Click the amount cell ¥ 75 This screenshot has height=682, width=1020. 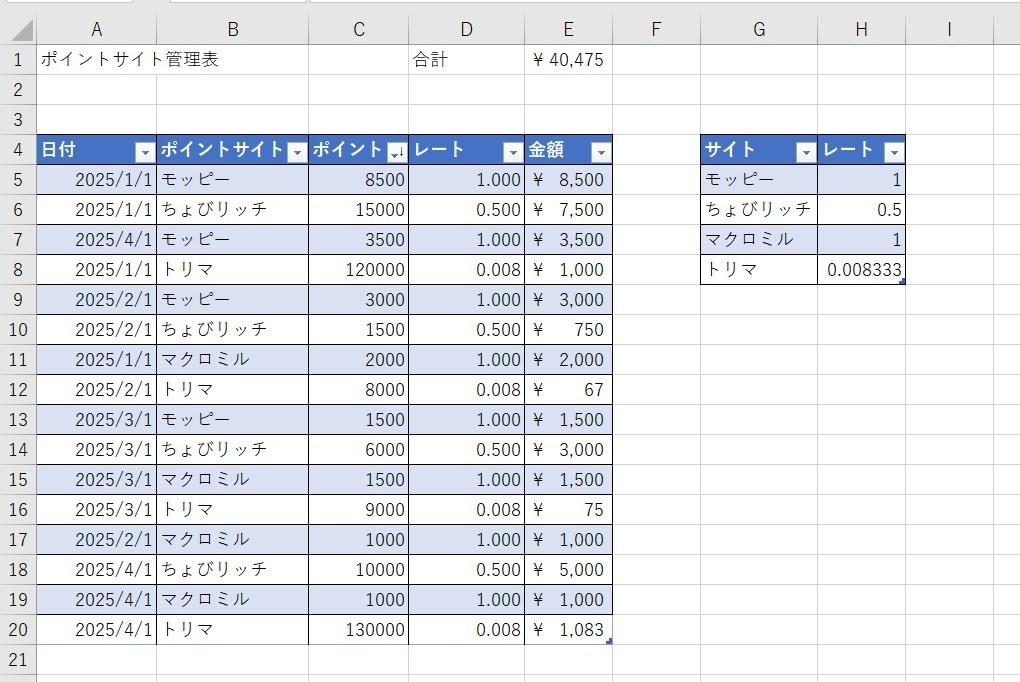(x=569, y=510)
